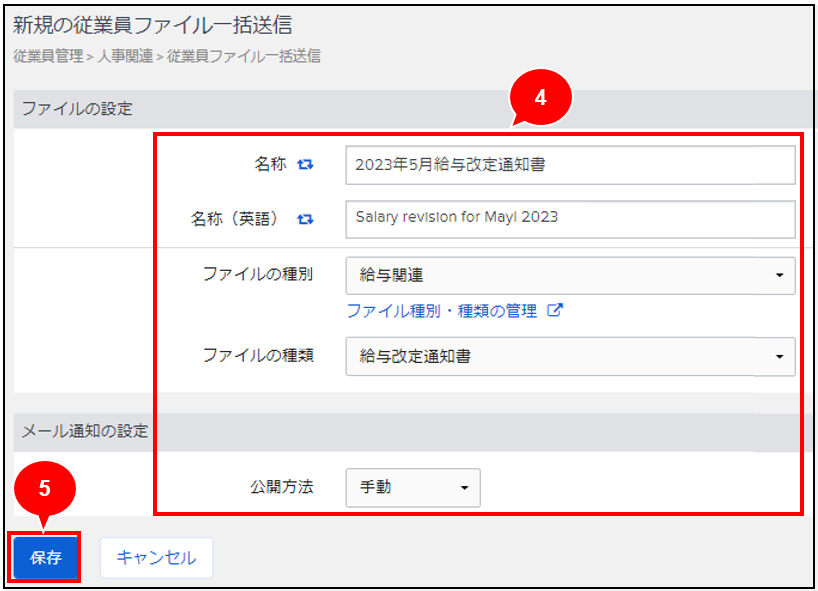
Task: Click the external link icon after ファイル種別・種類の管理
Action: pyautogui.click(x=555, y=311)
